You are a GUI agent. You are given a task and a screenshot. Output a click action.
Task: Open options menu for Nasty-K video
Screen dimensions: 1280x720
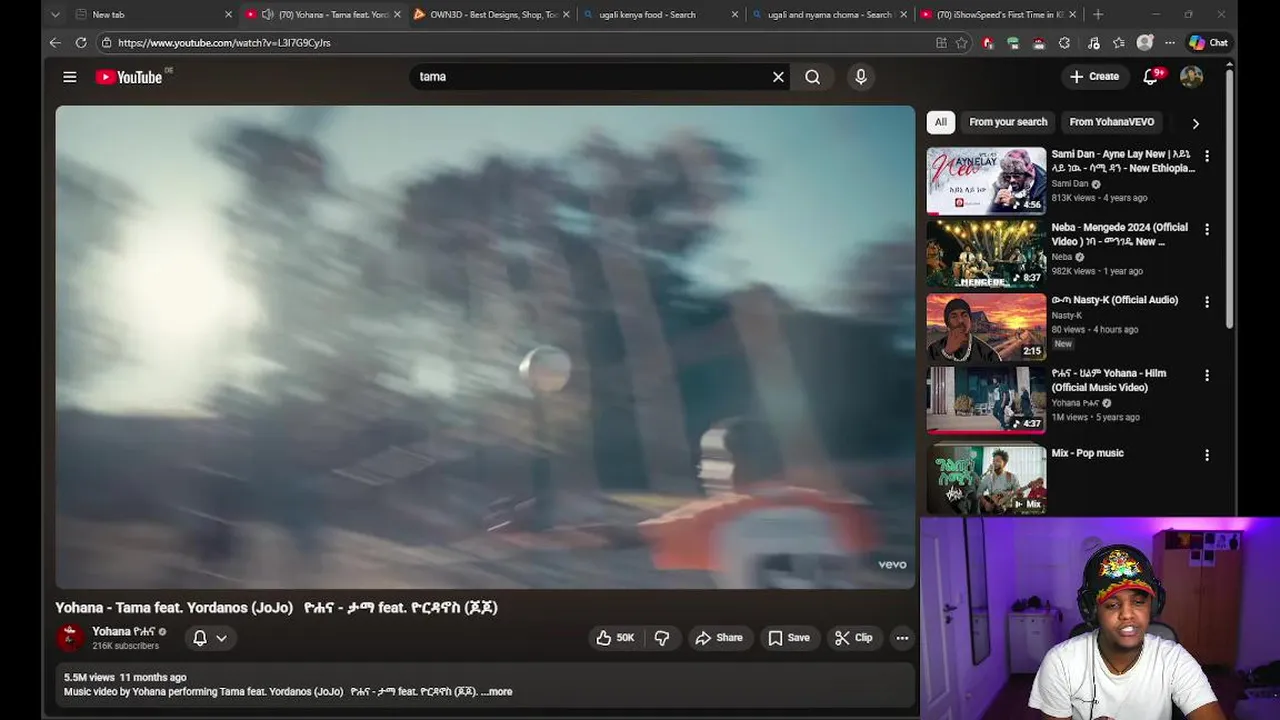click(1207, 302)
